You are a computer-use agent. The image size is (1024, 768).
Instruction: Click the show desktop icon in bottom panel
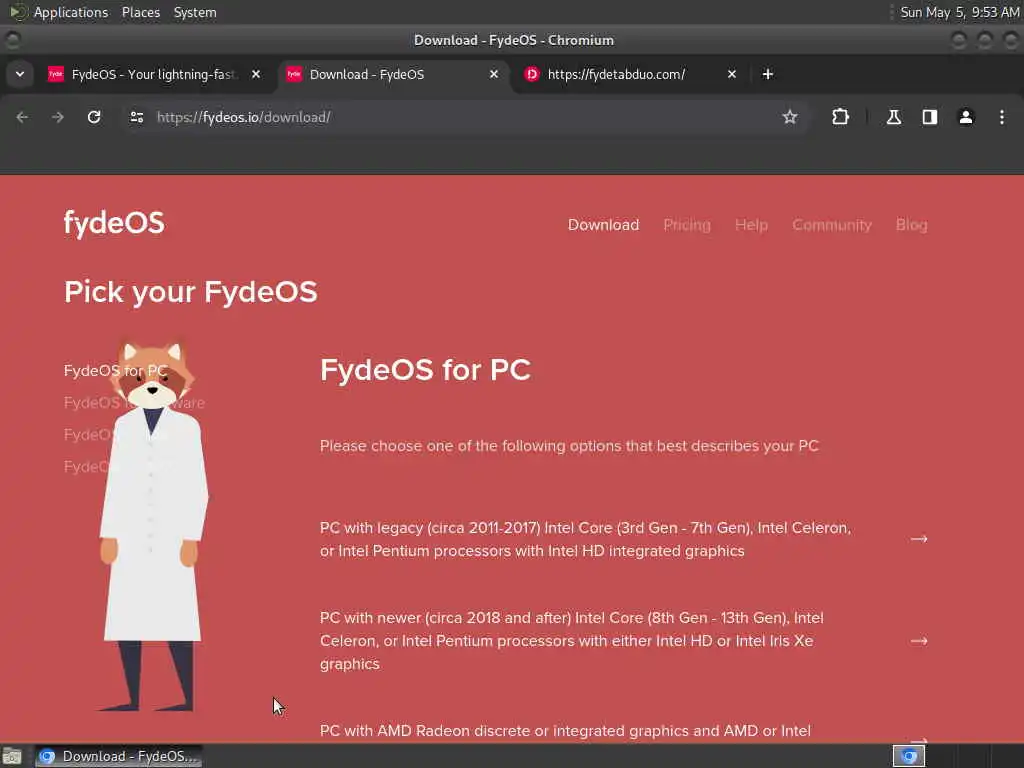[x=12, y=756]
